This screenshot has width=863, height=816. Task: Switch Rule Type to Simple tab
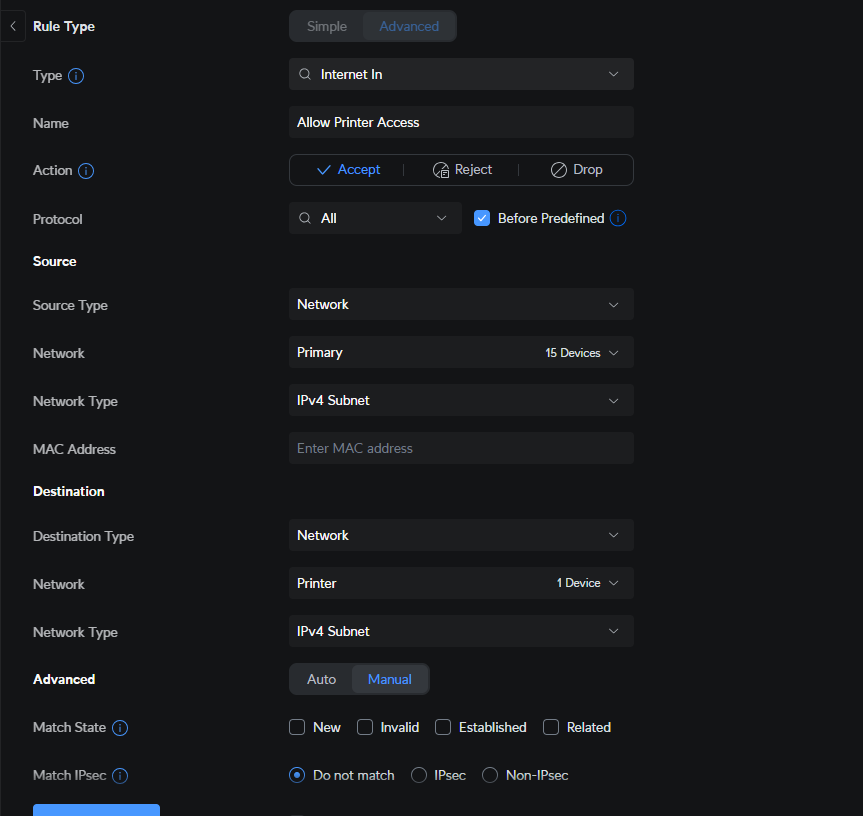click(x=327, y=26)
